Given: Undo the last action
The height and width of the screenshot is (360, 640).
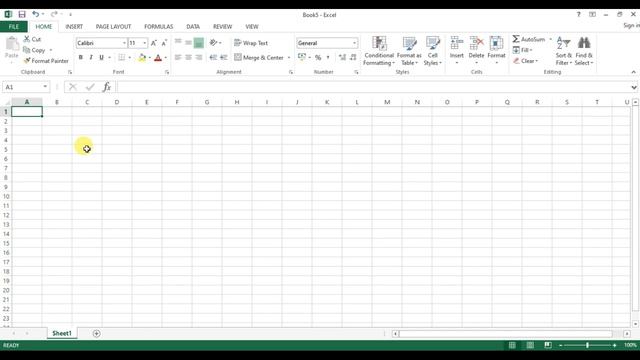Looking at the screenshot, I should (x=36, y=14).
